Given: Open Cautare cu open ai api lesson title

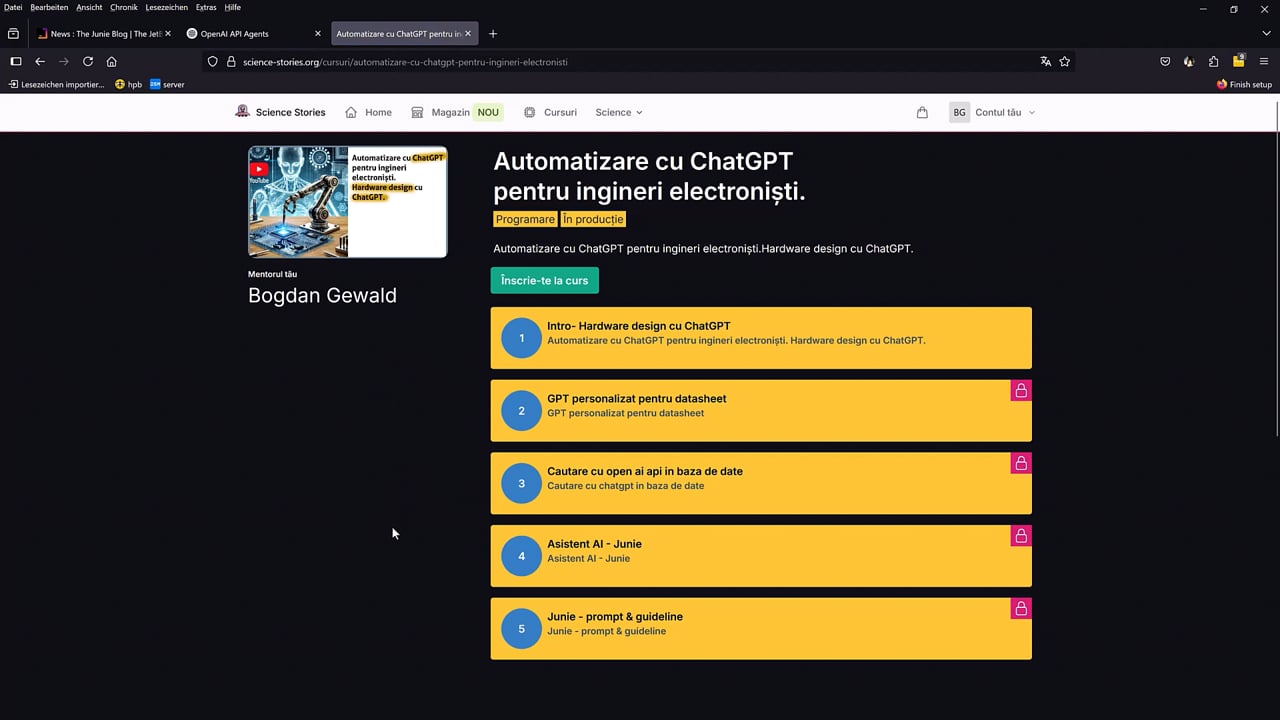Looking at the screenshot, I should (645, 471).
